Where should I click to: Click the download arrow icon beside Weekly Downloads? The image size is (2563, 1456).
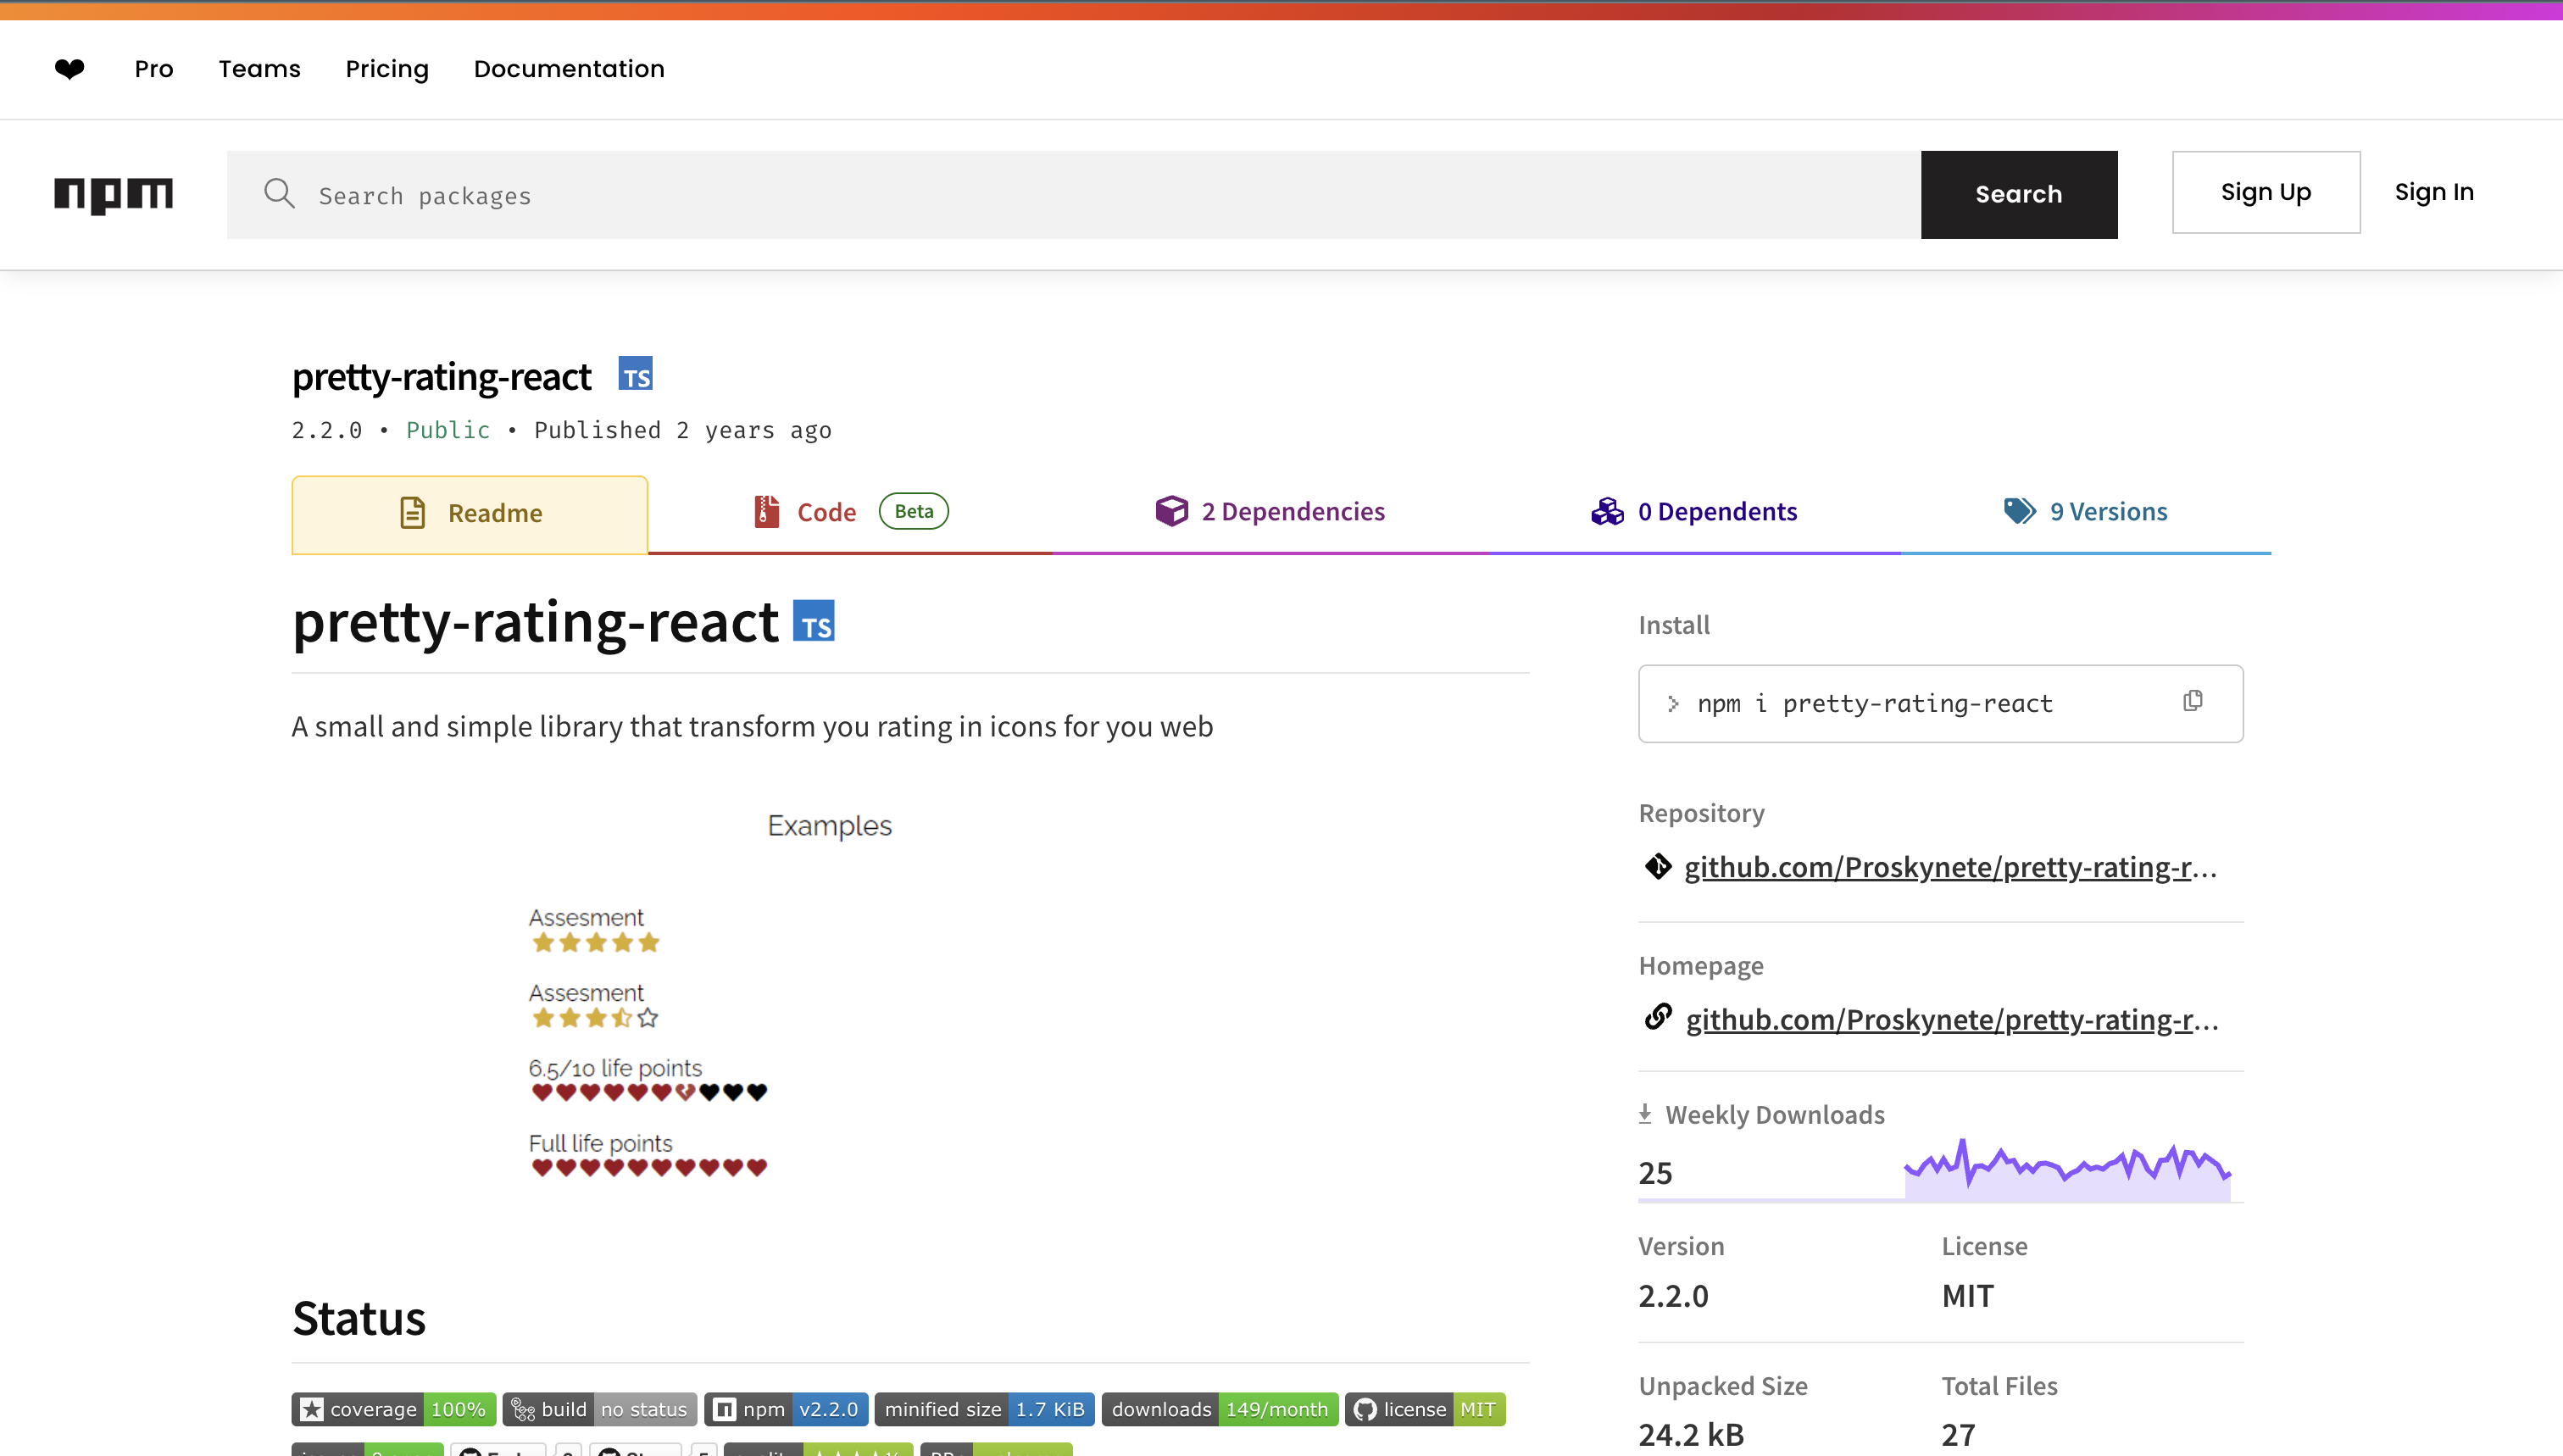coord(1645,1114)
